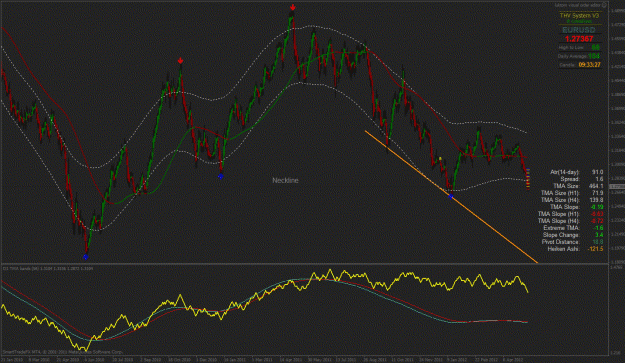Select the blue buy arrow touching the orange trendline

[451, 196]
